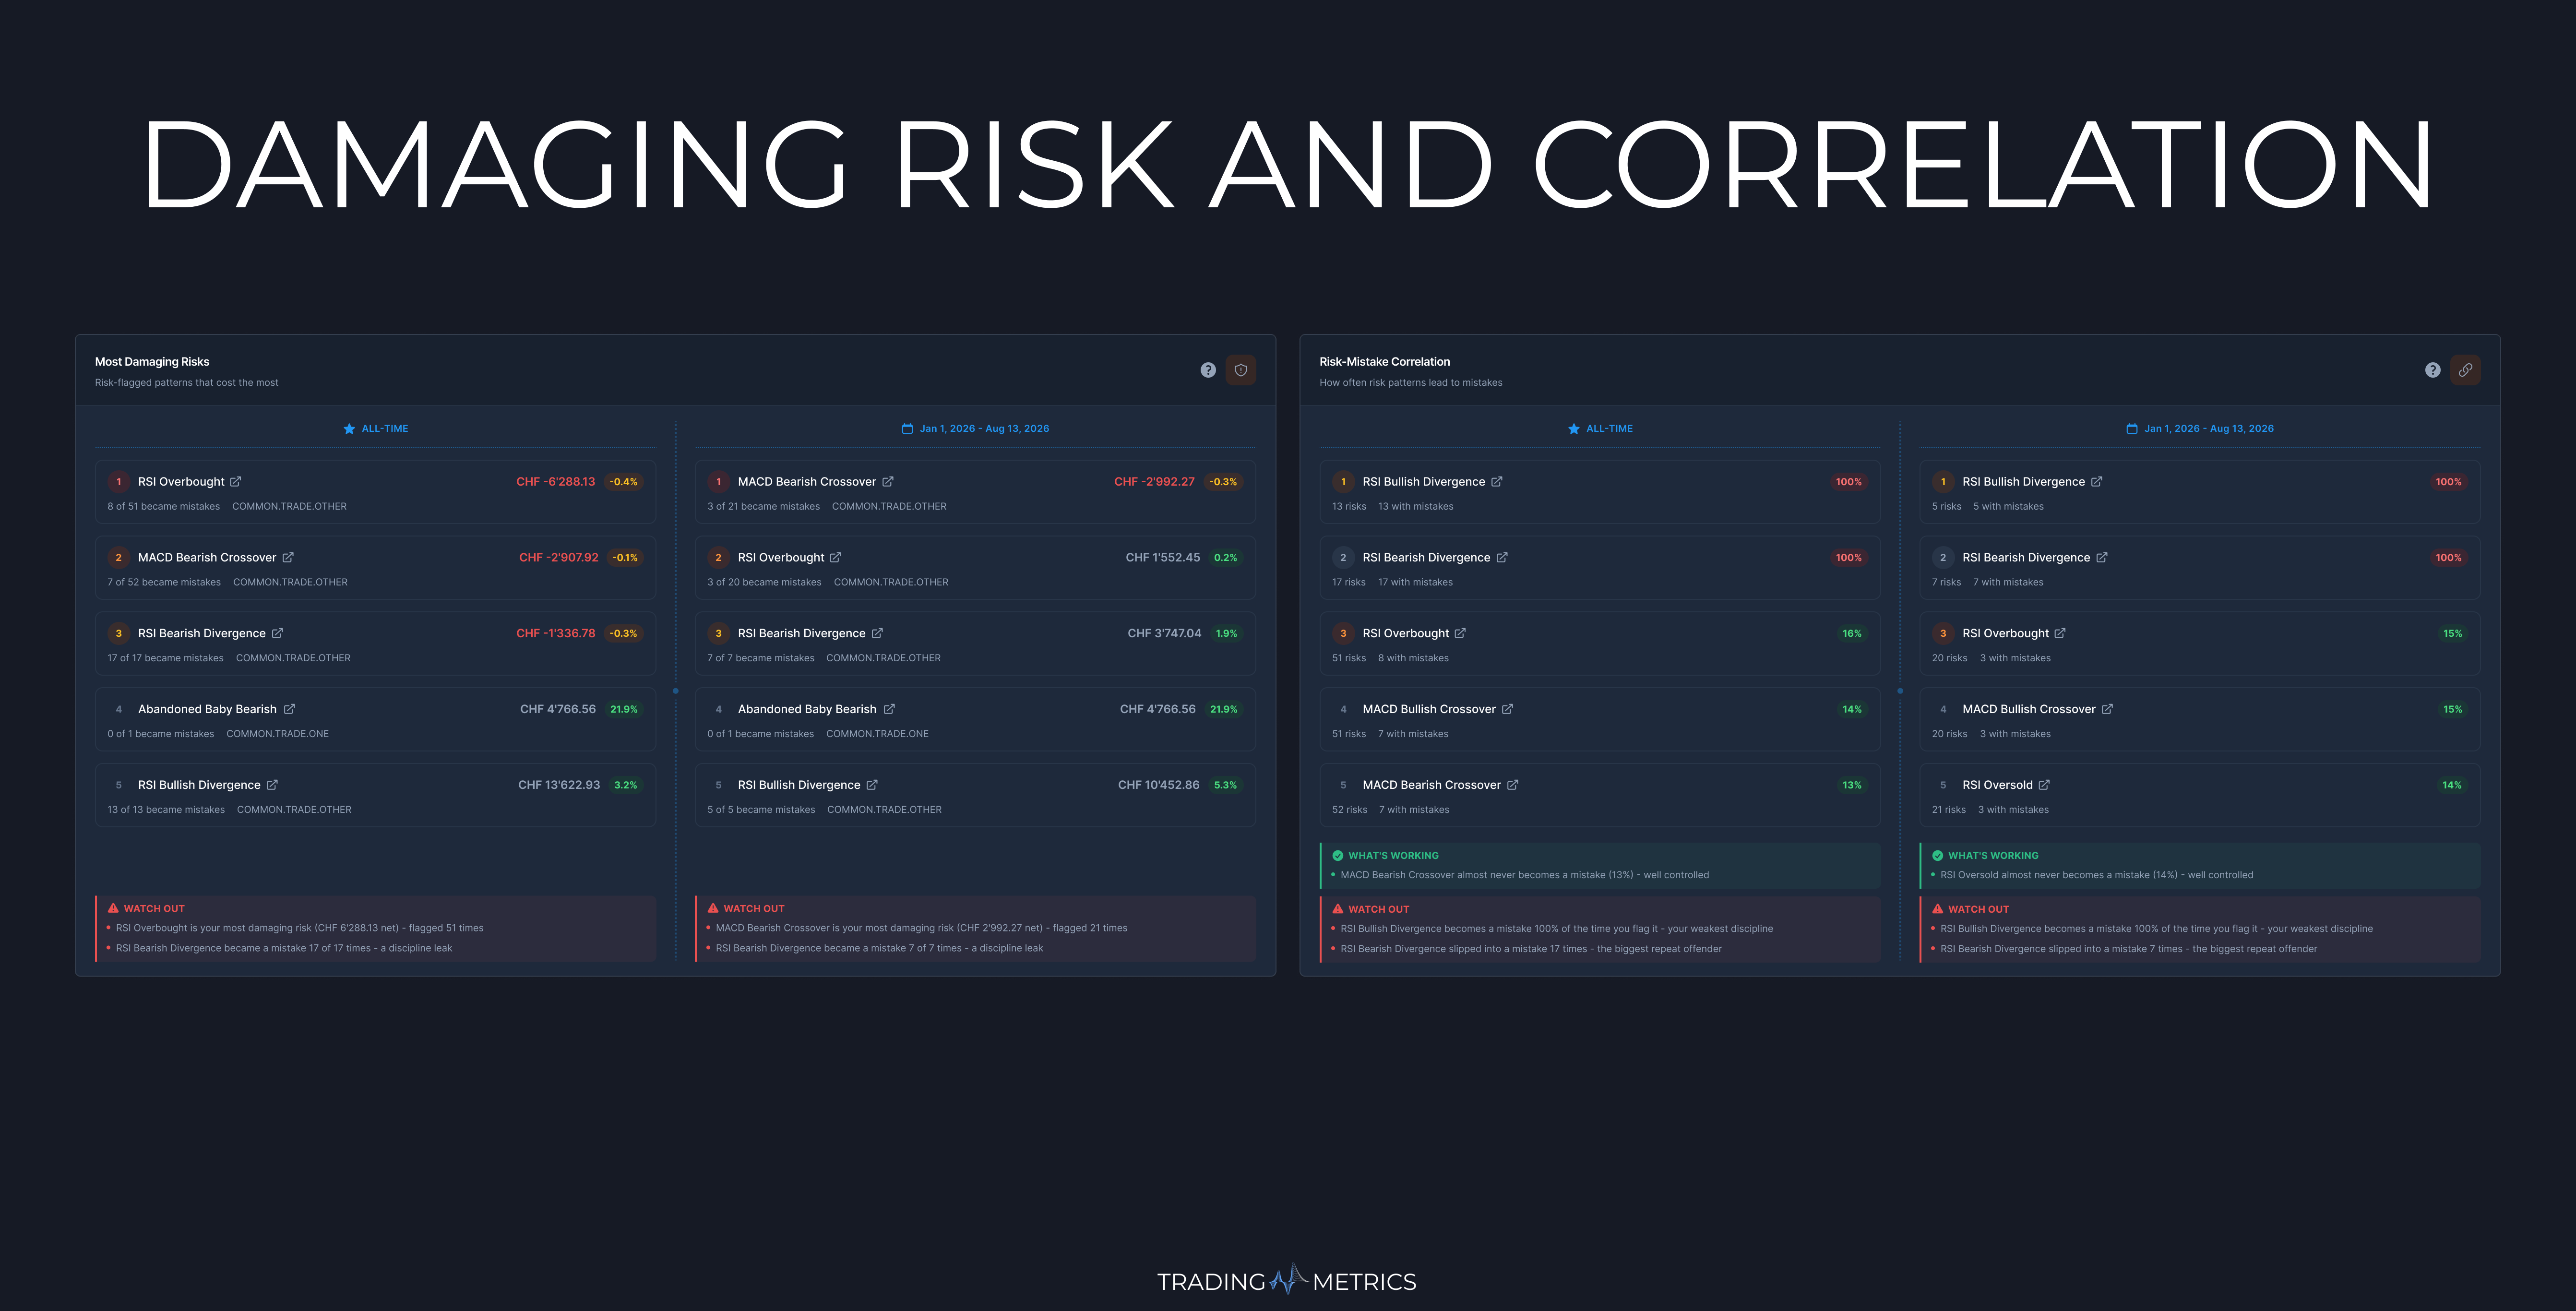Click 16% badge for all-time RSI Overbought correlation
2576x1311 pixels.
[1852, 634]
